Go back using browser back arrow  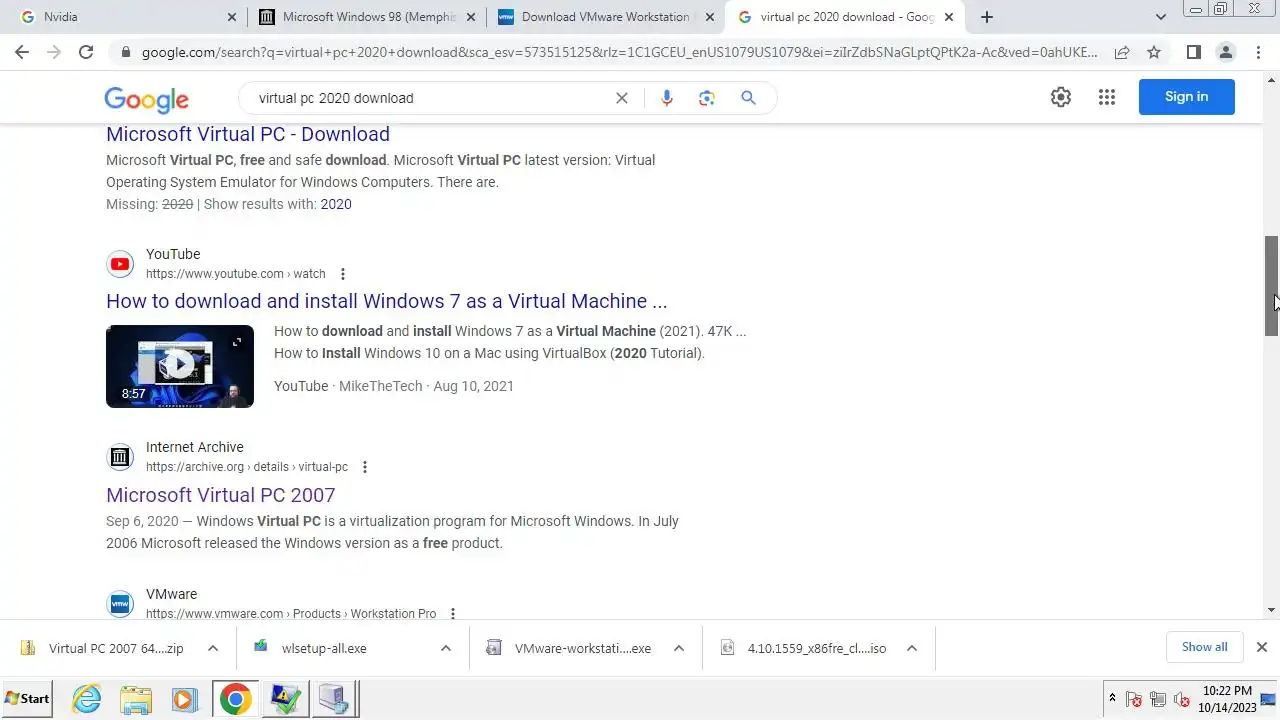pos(22,52)
